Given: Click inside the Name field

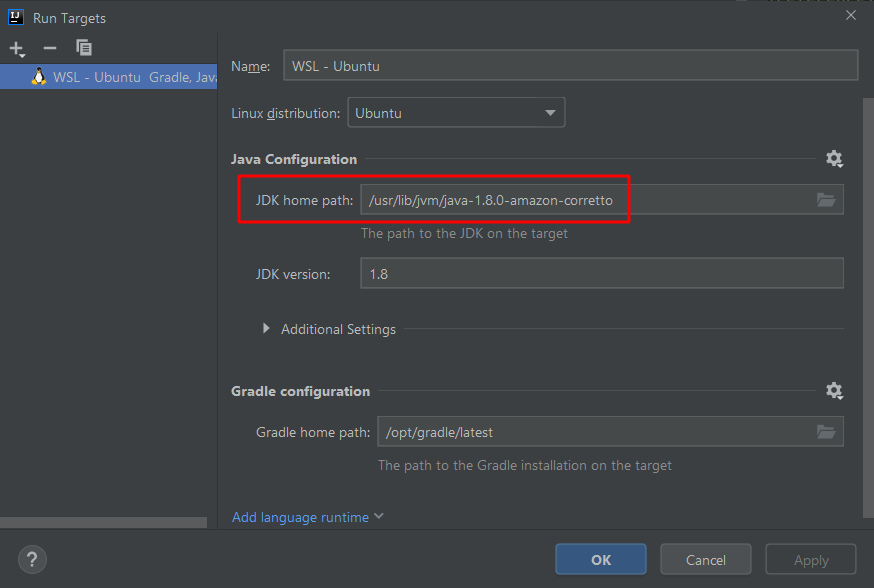Looking at the screenshot, I should tap(570, 66).
